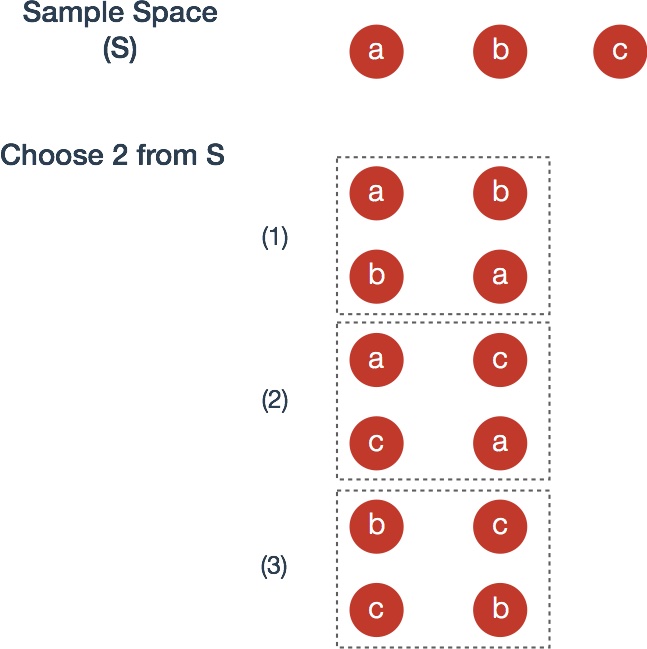
Task: Click circle 'c' in the Sample Space row
Action: (620, 51)
